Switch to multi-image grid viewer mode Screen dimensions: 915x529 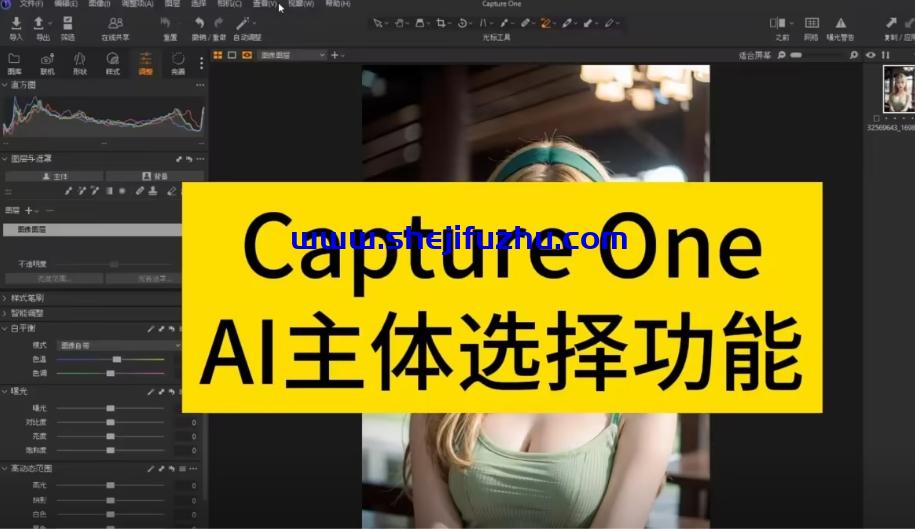(218, 55)
